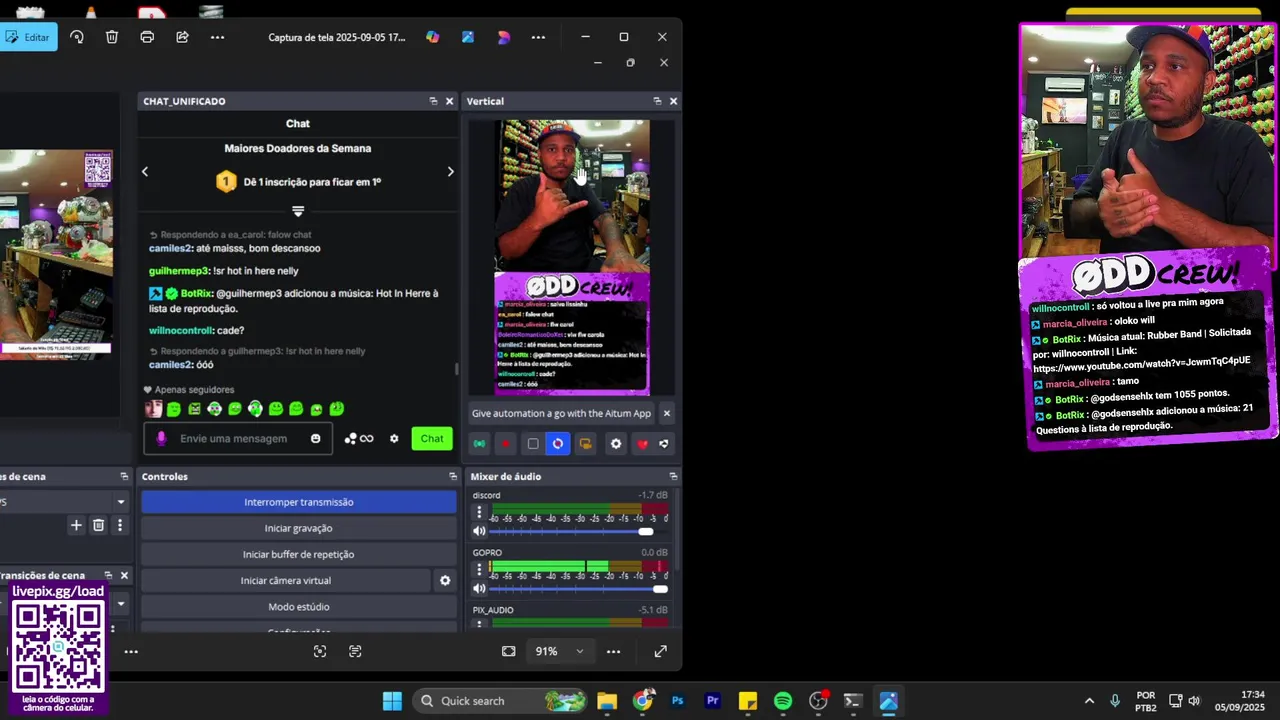Open Vertical plugin settings gear
Image resolution: width=1280 pixels, height=720 pixels.
(x=616, y=444)
